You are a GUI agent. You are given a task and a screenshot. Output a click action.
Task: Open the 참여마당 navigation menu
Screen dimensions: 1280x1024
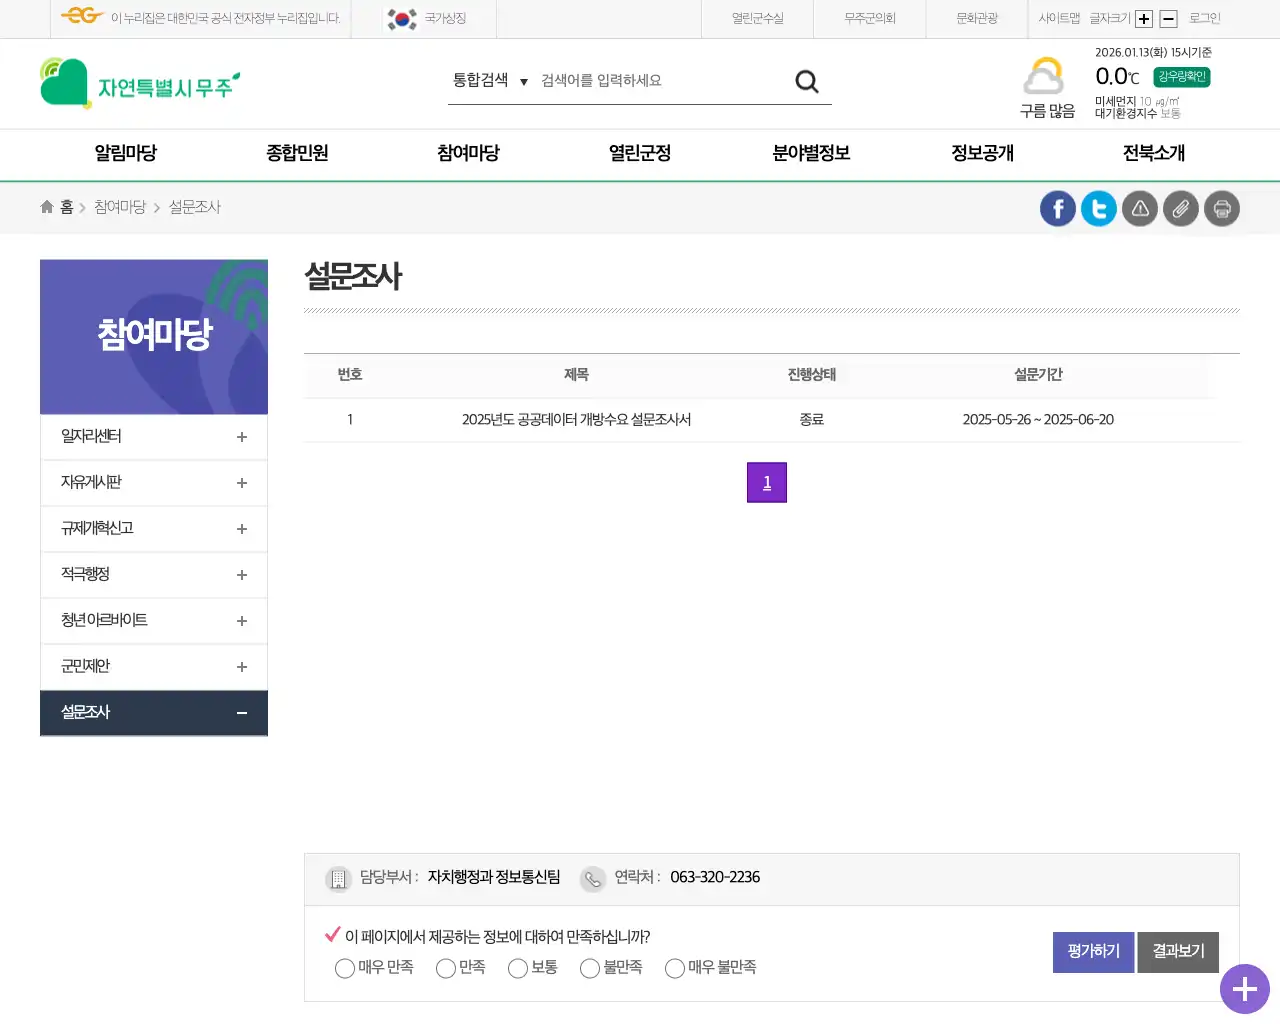[x=467, y=153]
